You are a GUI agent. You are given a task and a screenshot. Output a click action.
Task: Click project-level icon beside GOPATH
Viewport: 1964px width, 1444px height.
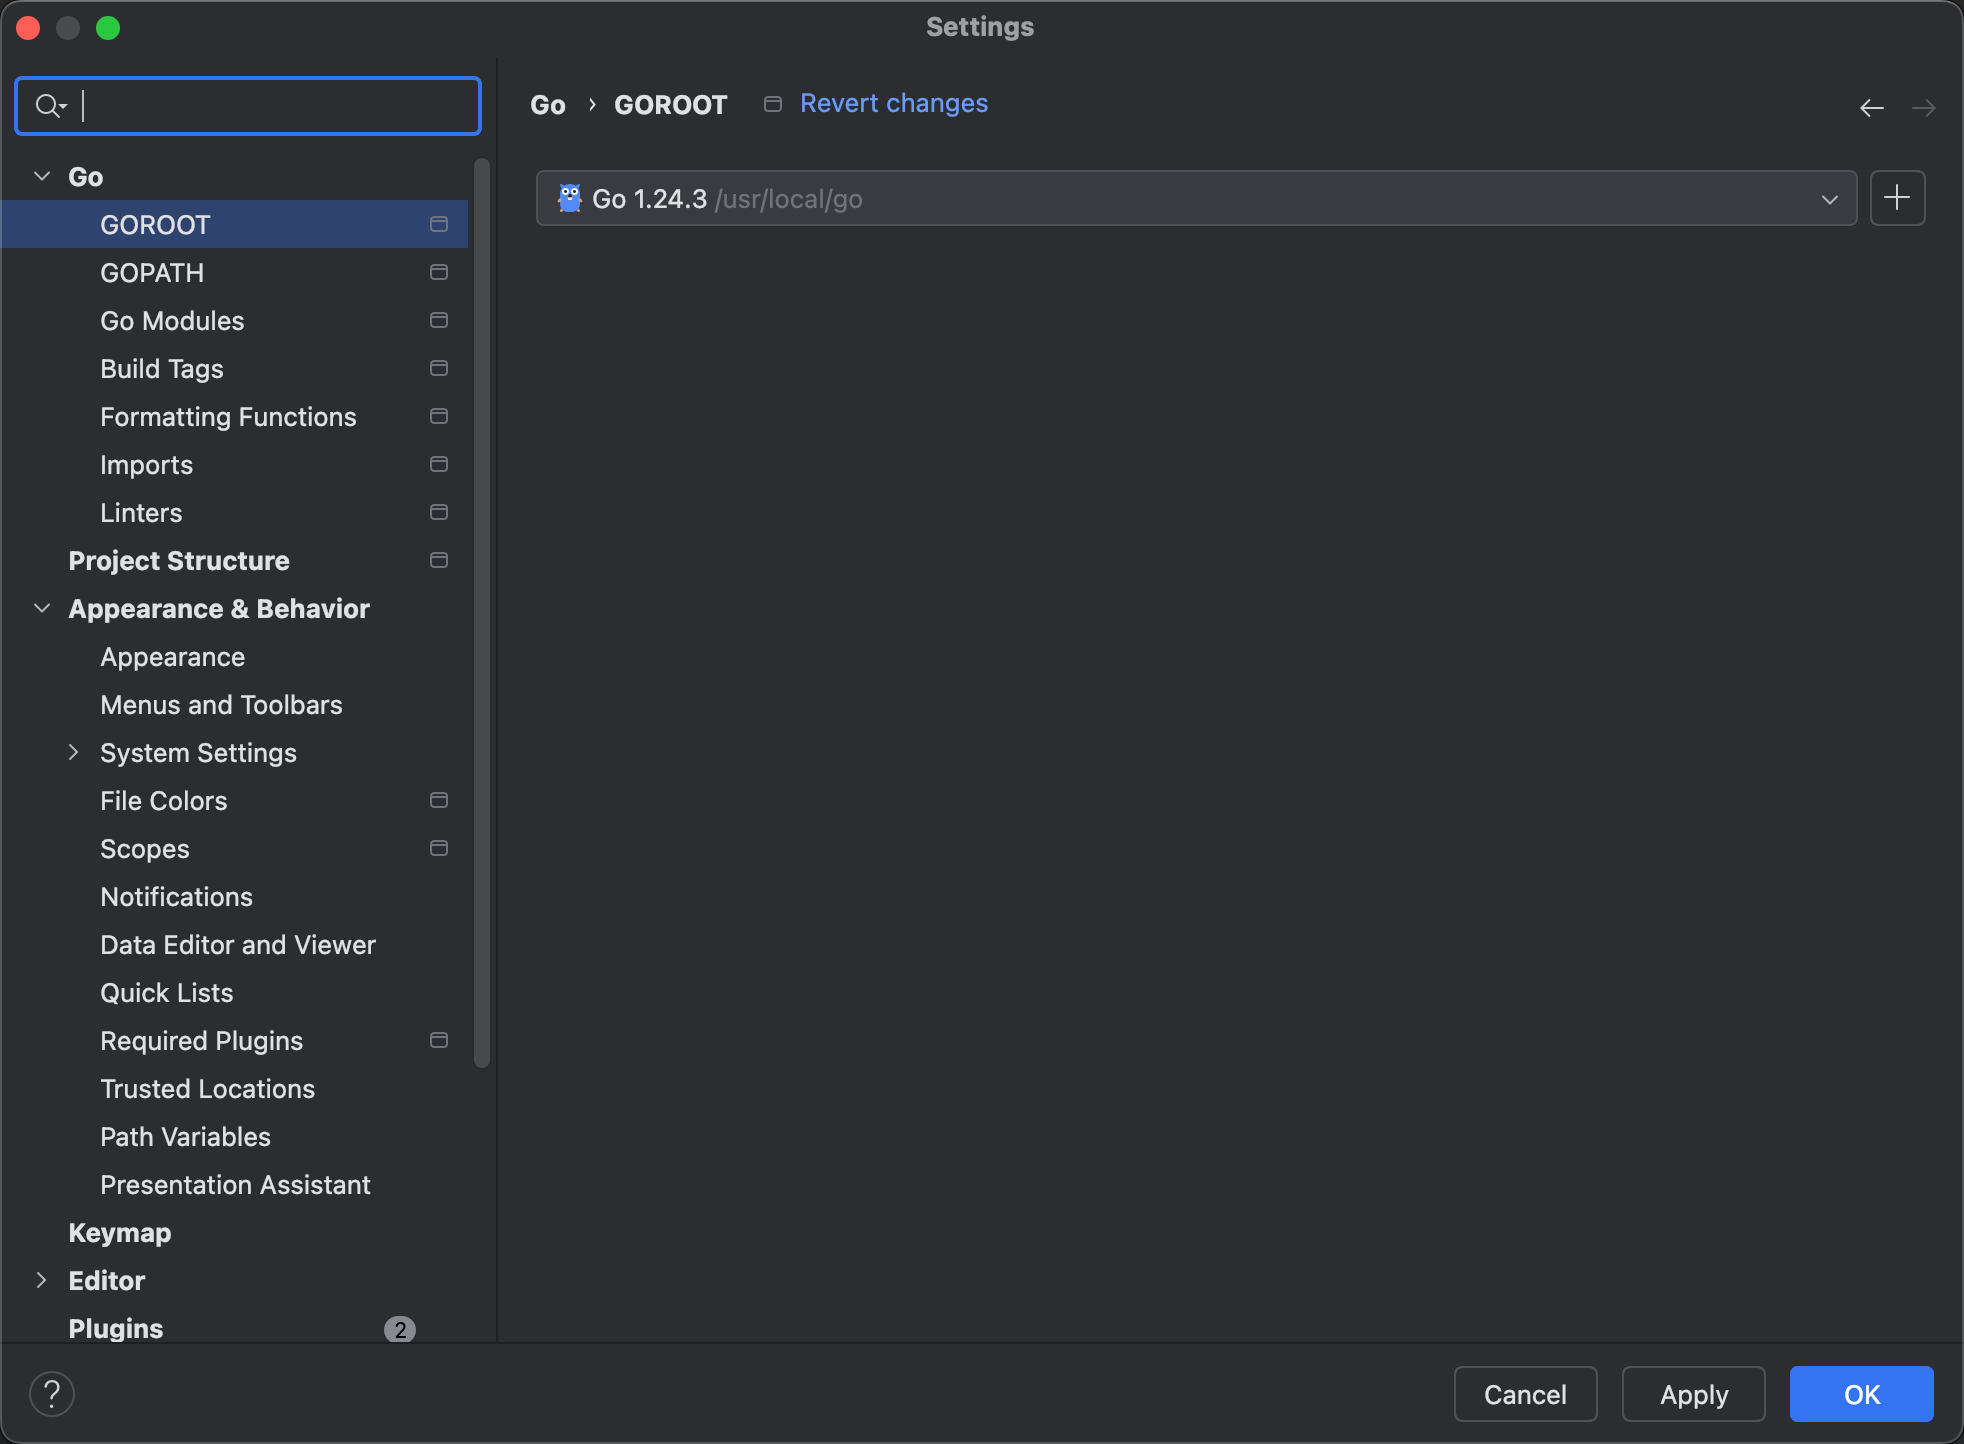438,272
